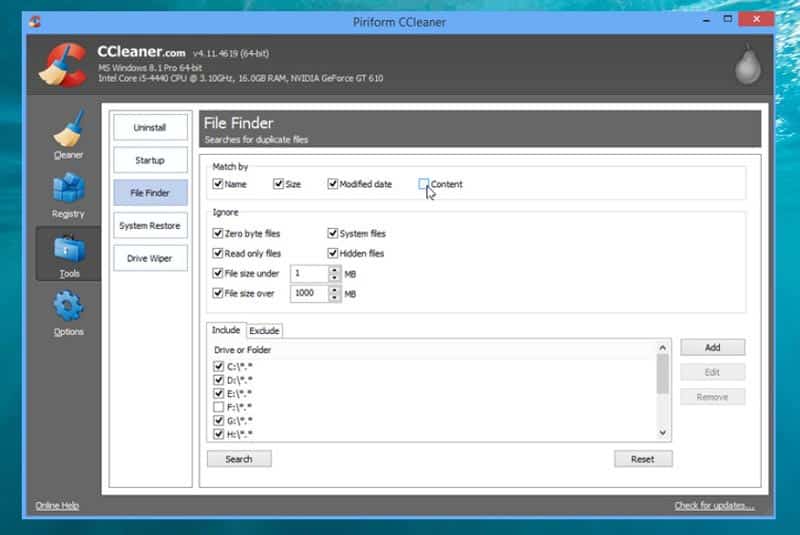The height and width of the screenshot is (535, 800).
Task: Click the title bar application icon
Action: (35, 21)
